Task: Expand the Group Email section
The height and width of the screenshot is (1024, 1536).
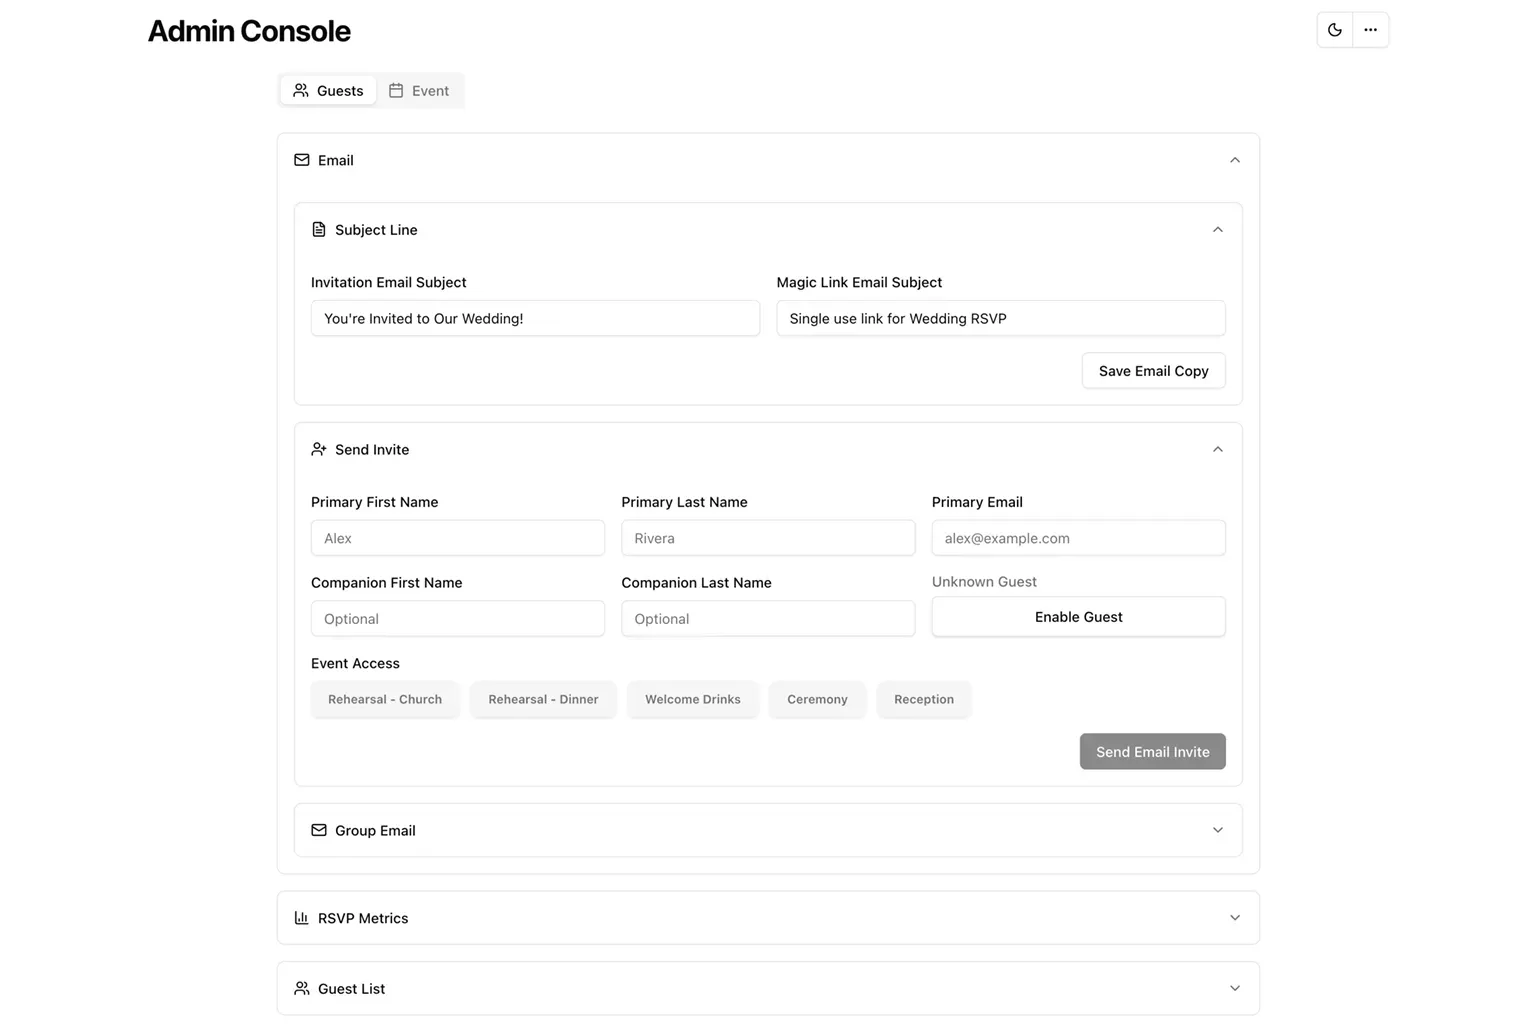Action: click(x=768, y=830)
